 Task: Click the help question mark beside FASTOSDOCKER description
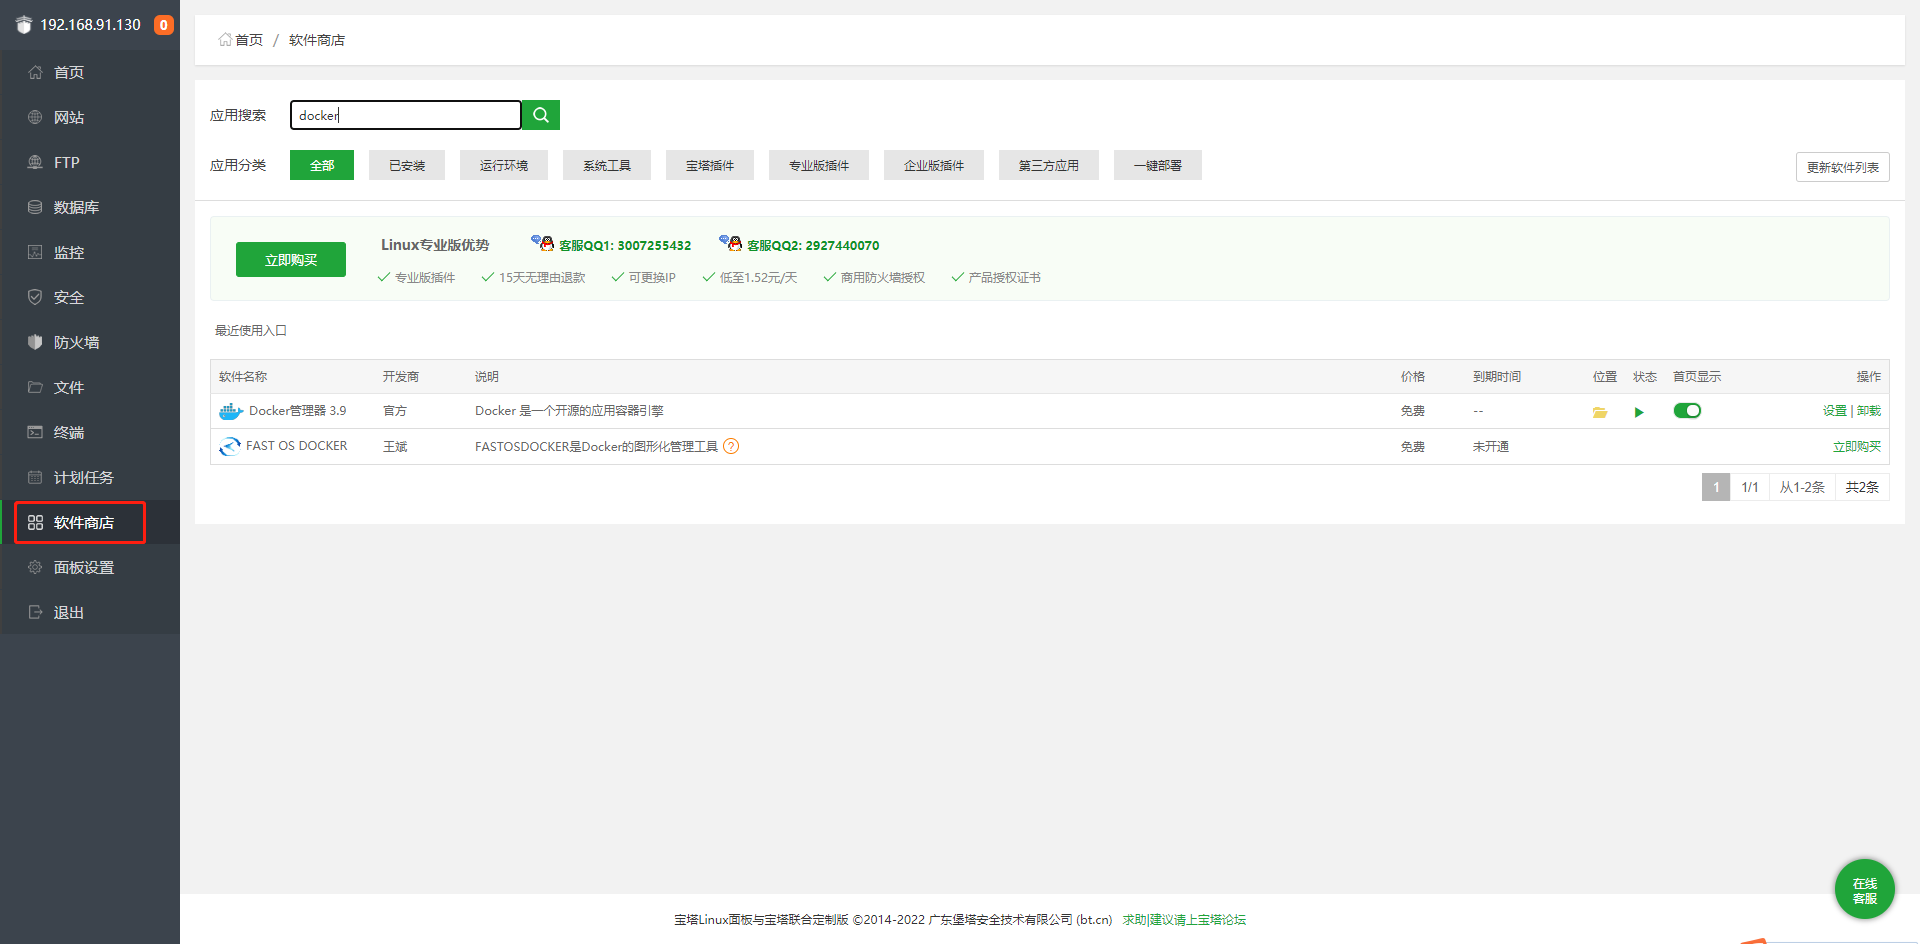pos(731,446)
